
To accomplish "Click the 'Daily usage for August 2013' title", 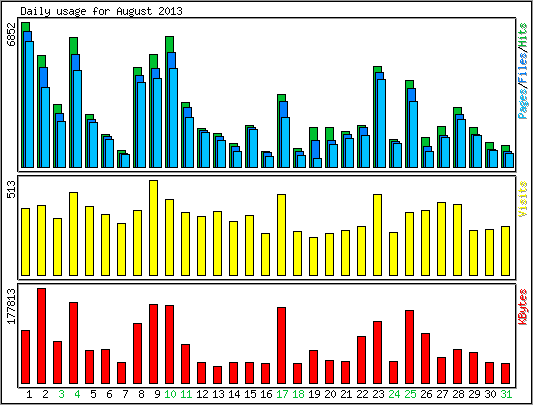I will pyautogui.click(x=101, y=11).
